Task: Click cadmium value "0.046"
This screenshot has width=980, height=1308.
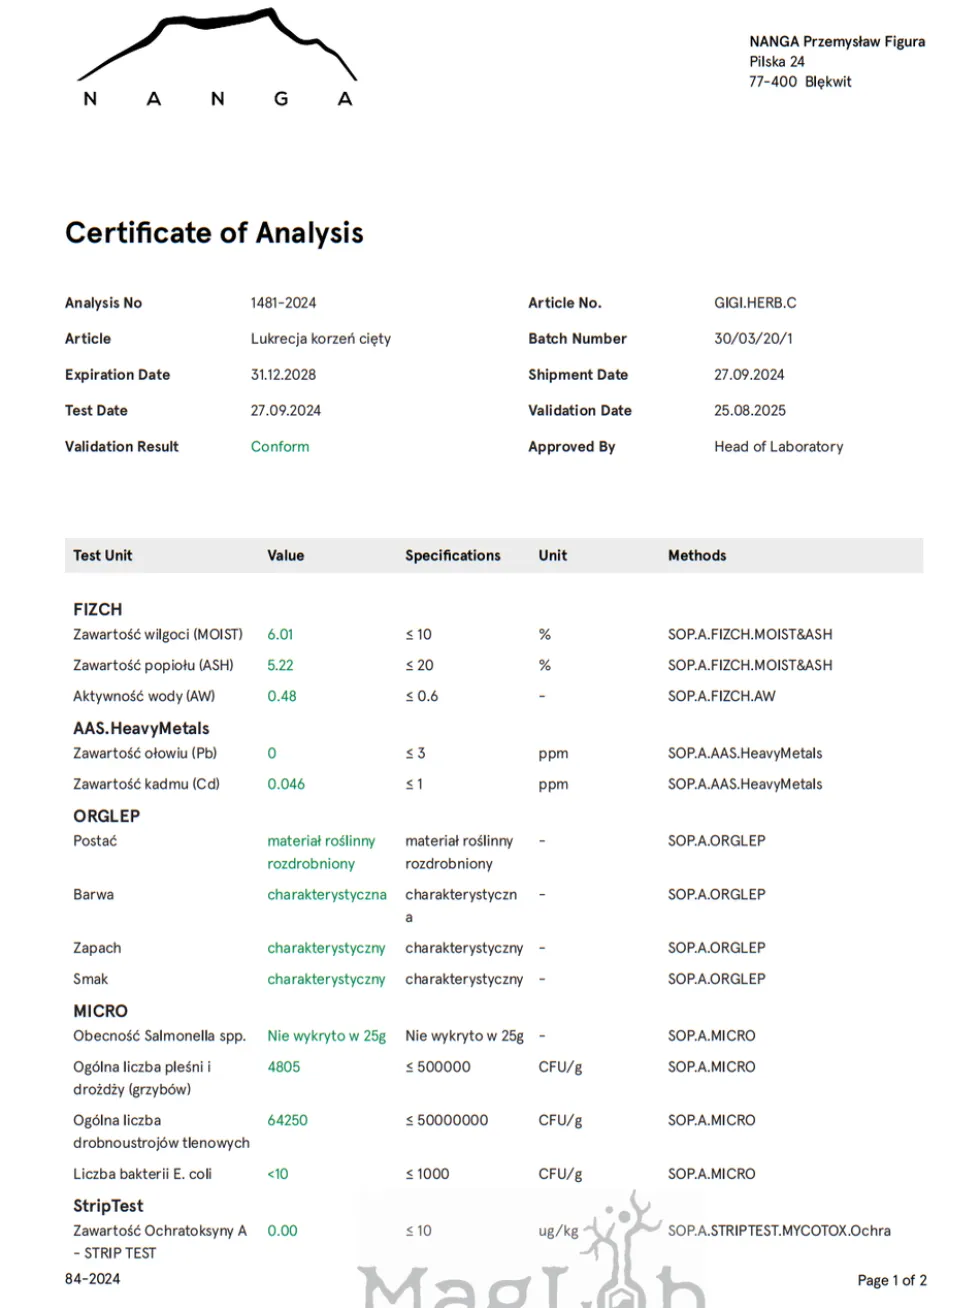Action: click(286, 785)
